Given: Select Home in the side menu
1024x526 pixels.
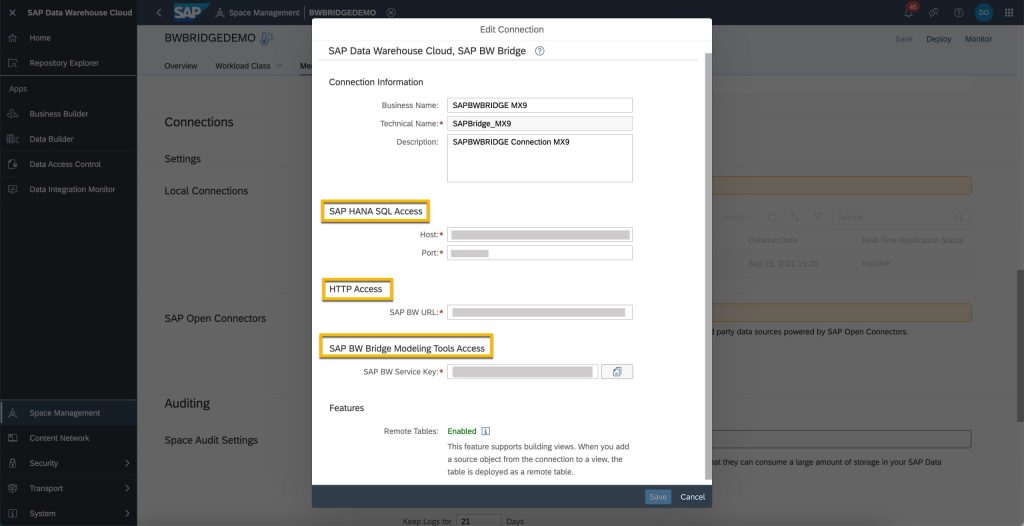Looking at the screenshot, I should point(40,38).
